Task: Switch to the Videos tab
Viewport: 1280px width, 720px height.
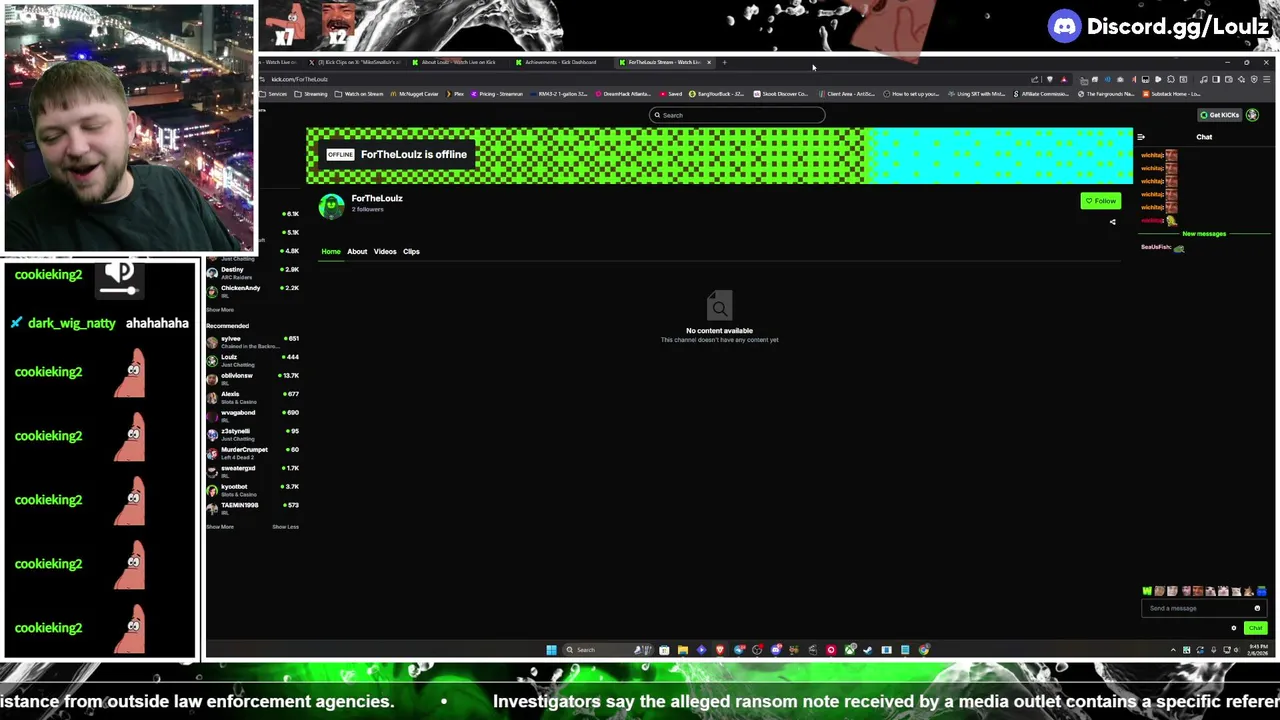Action: (x=385, y=251)
